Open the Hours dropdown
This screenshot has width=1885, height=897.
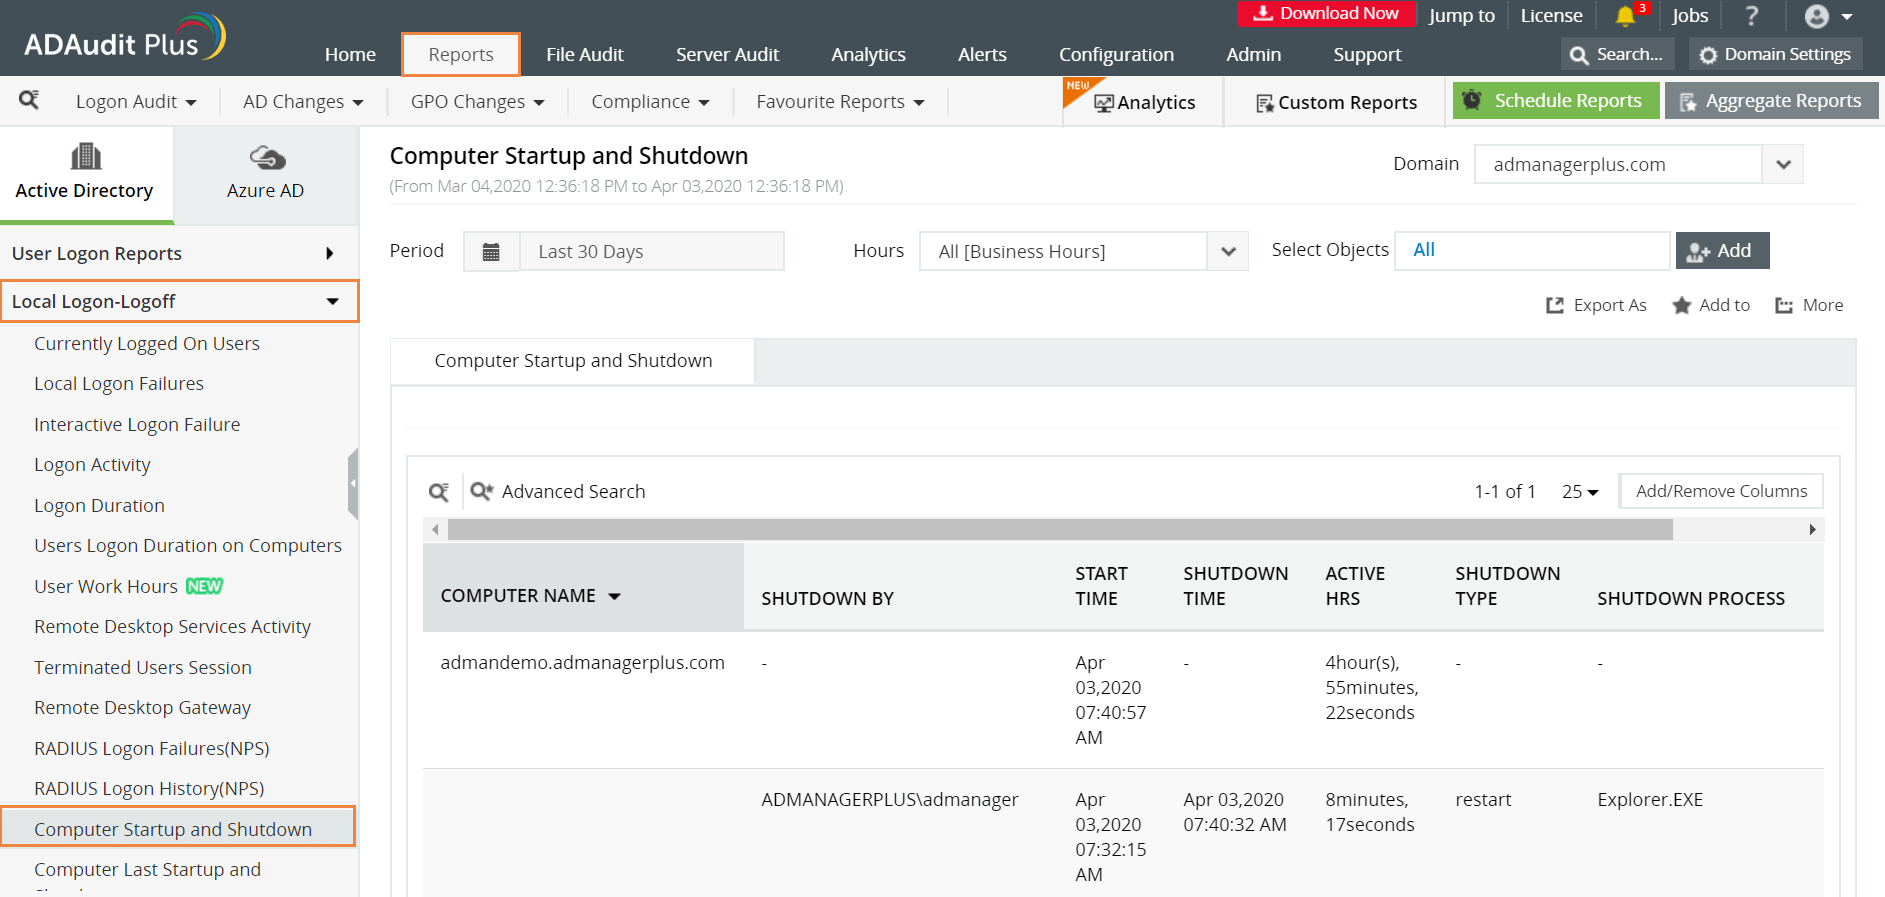[1228, 252]
